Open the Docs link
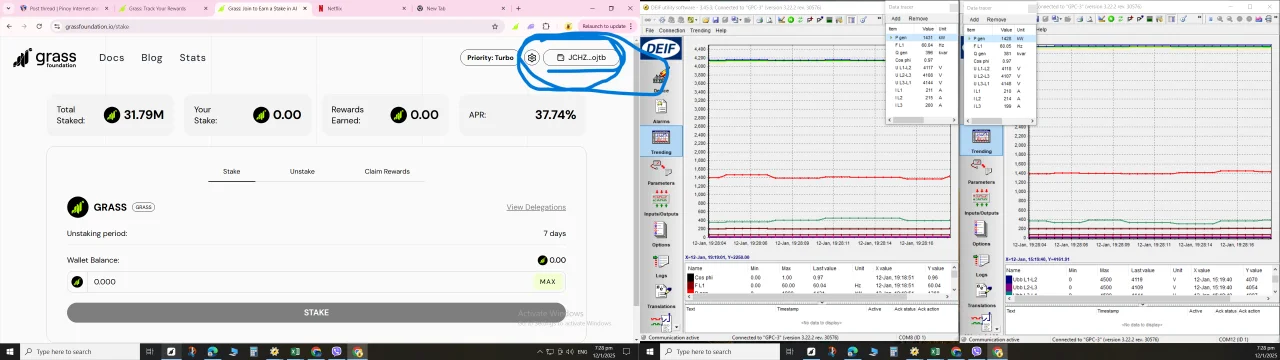 coord(111,58)
